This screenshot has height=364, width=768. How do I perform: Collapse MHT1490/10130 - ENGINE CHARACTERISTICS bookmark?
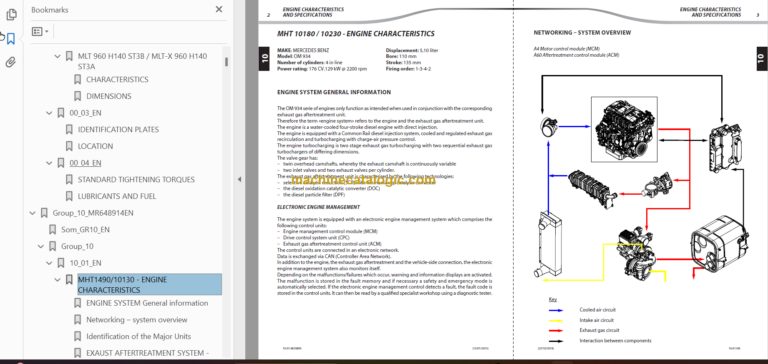point(57,280)
